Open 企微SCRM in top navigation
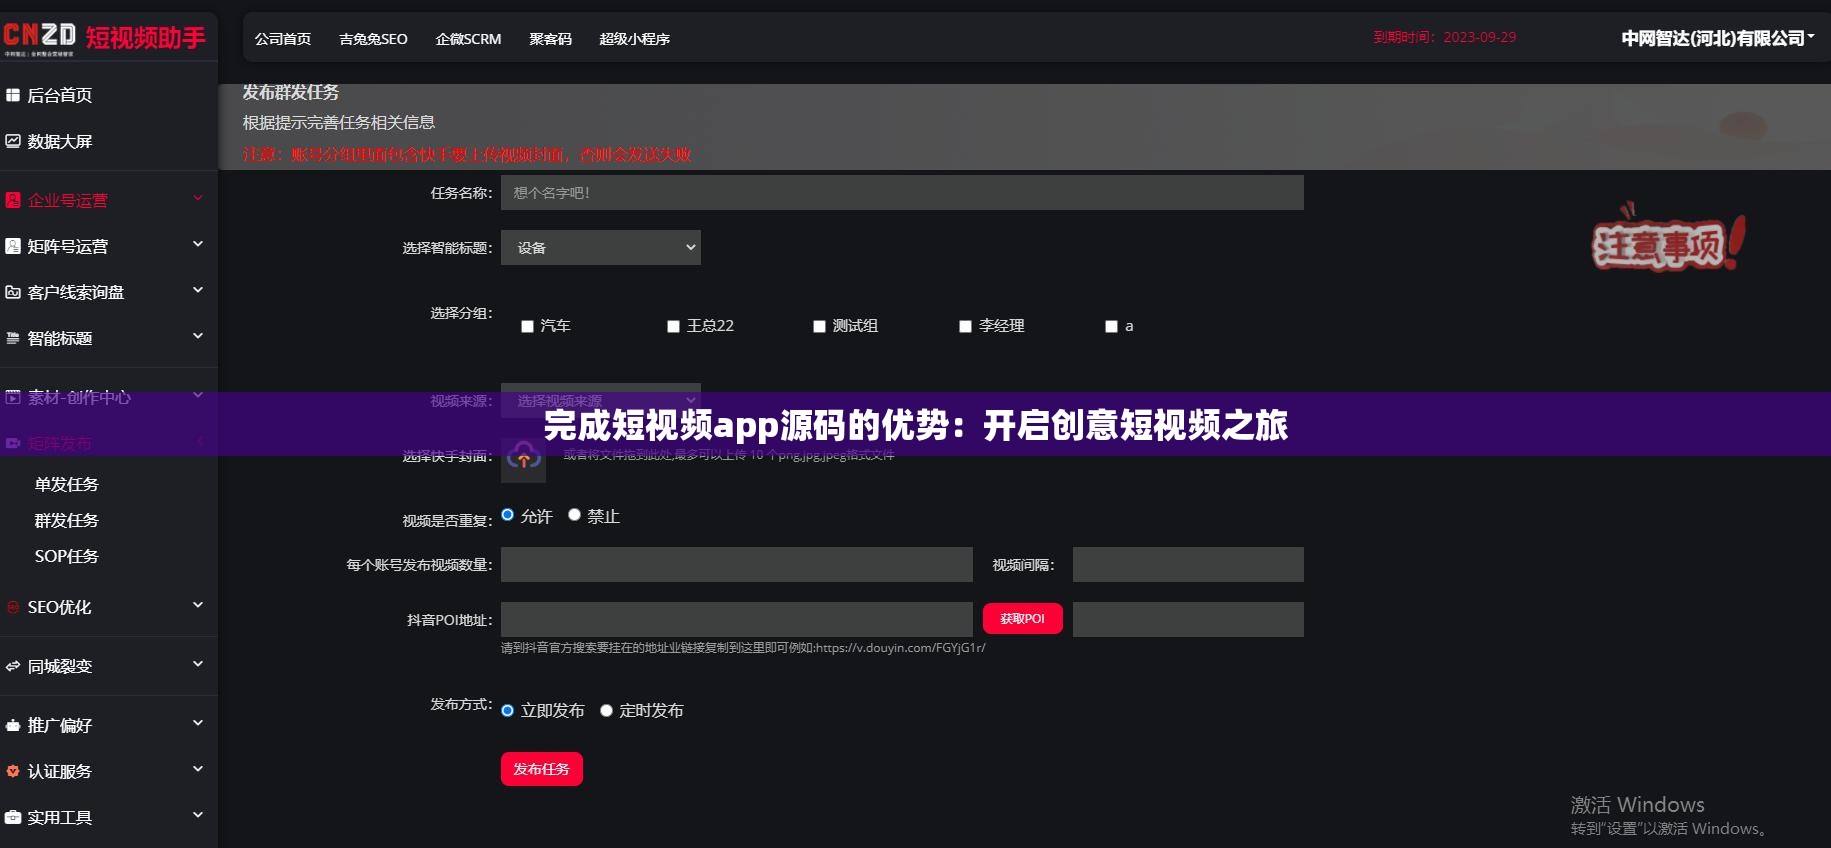Image resolution: width=1831 pixels, height=848 pixels. tap(468, 39)
